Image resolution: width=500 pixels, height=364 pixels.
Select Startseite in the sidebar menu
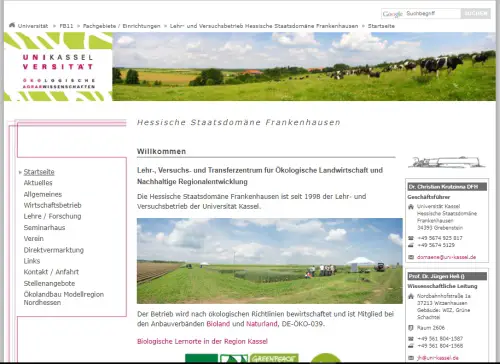point(39,172)
